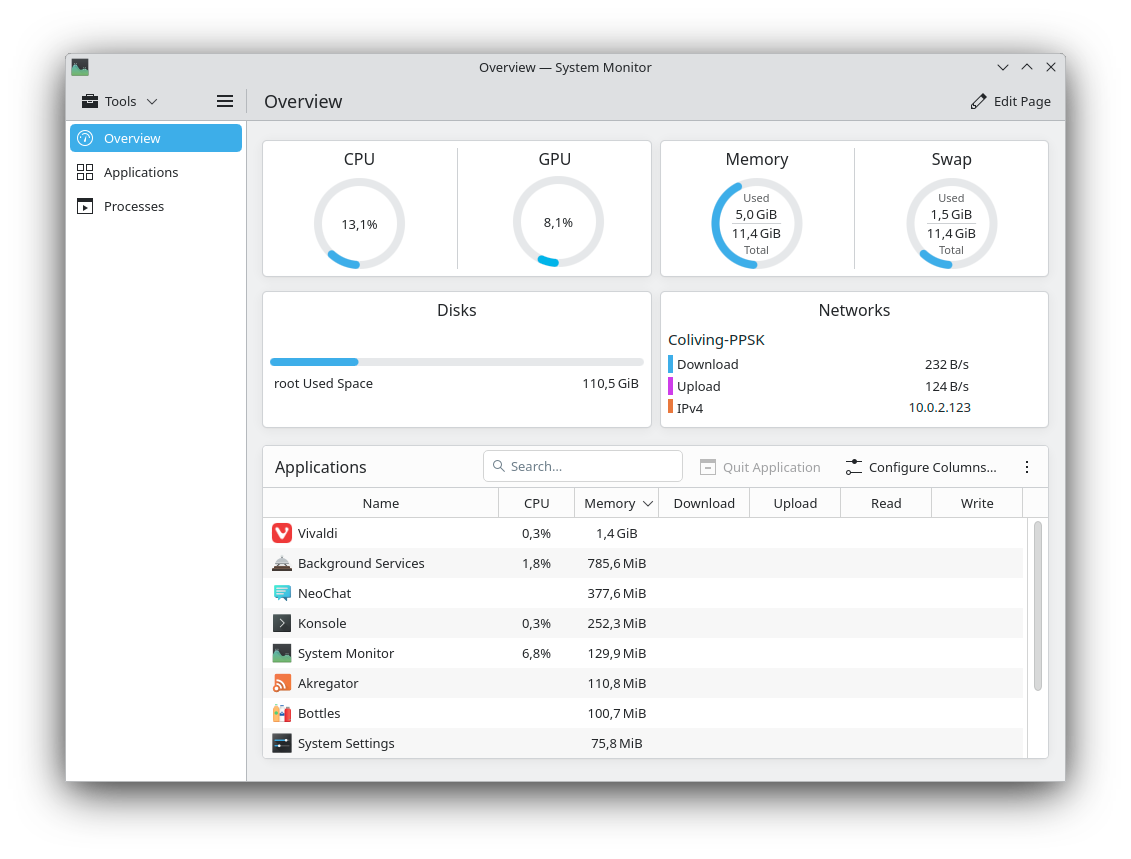This screenshot has width=1131, height=859.
Task: Open the three-dot applications options menu
Action: (x=1026, y=467)
